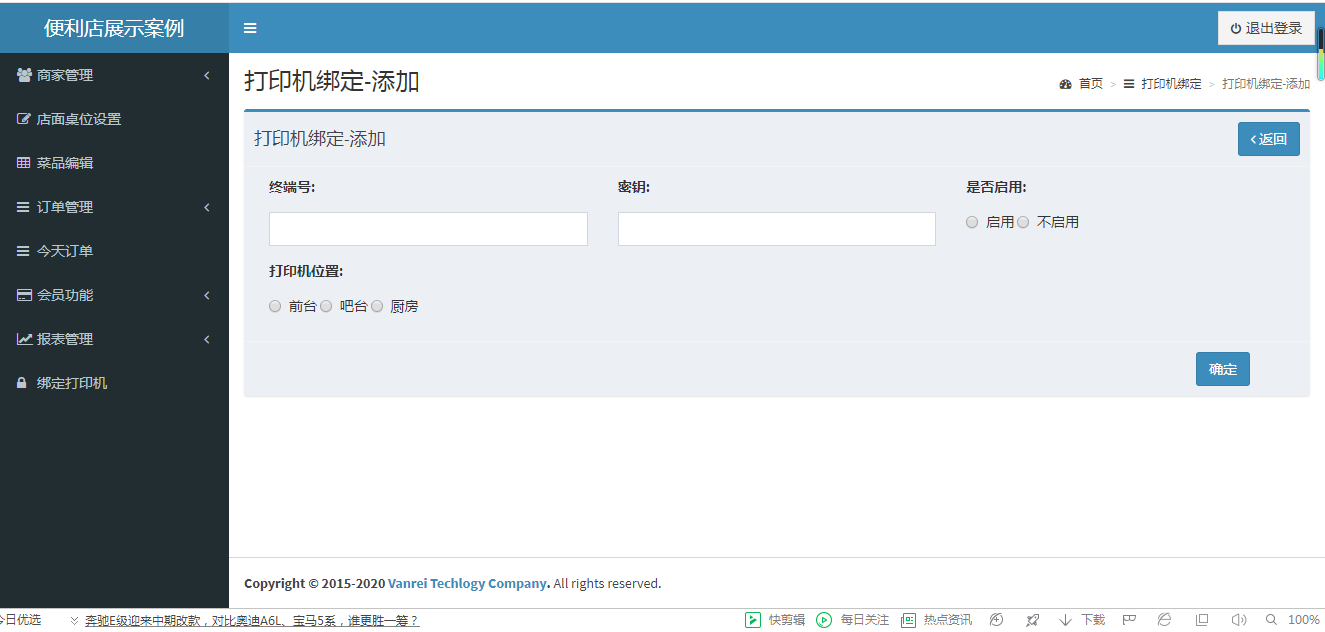Click the 订单管理 list icon
The image size is (1325, 632).
(23, 207)
